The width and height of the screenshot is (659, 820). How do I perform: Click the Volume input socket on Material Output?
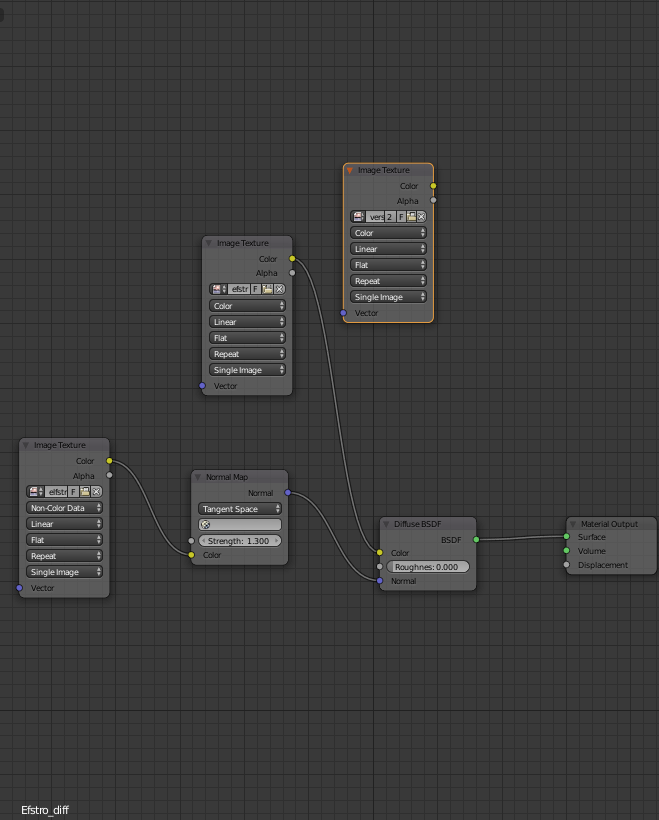click(x=566, y=551)
